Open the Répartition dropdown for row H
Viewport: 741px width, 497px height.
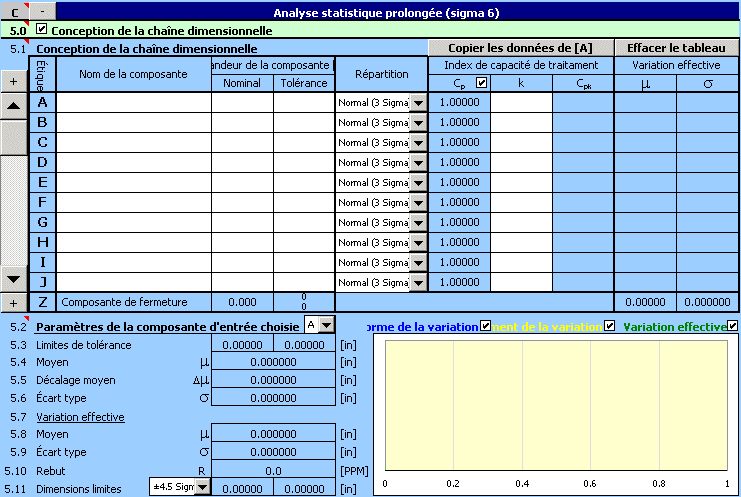click(x=418, y=243)
